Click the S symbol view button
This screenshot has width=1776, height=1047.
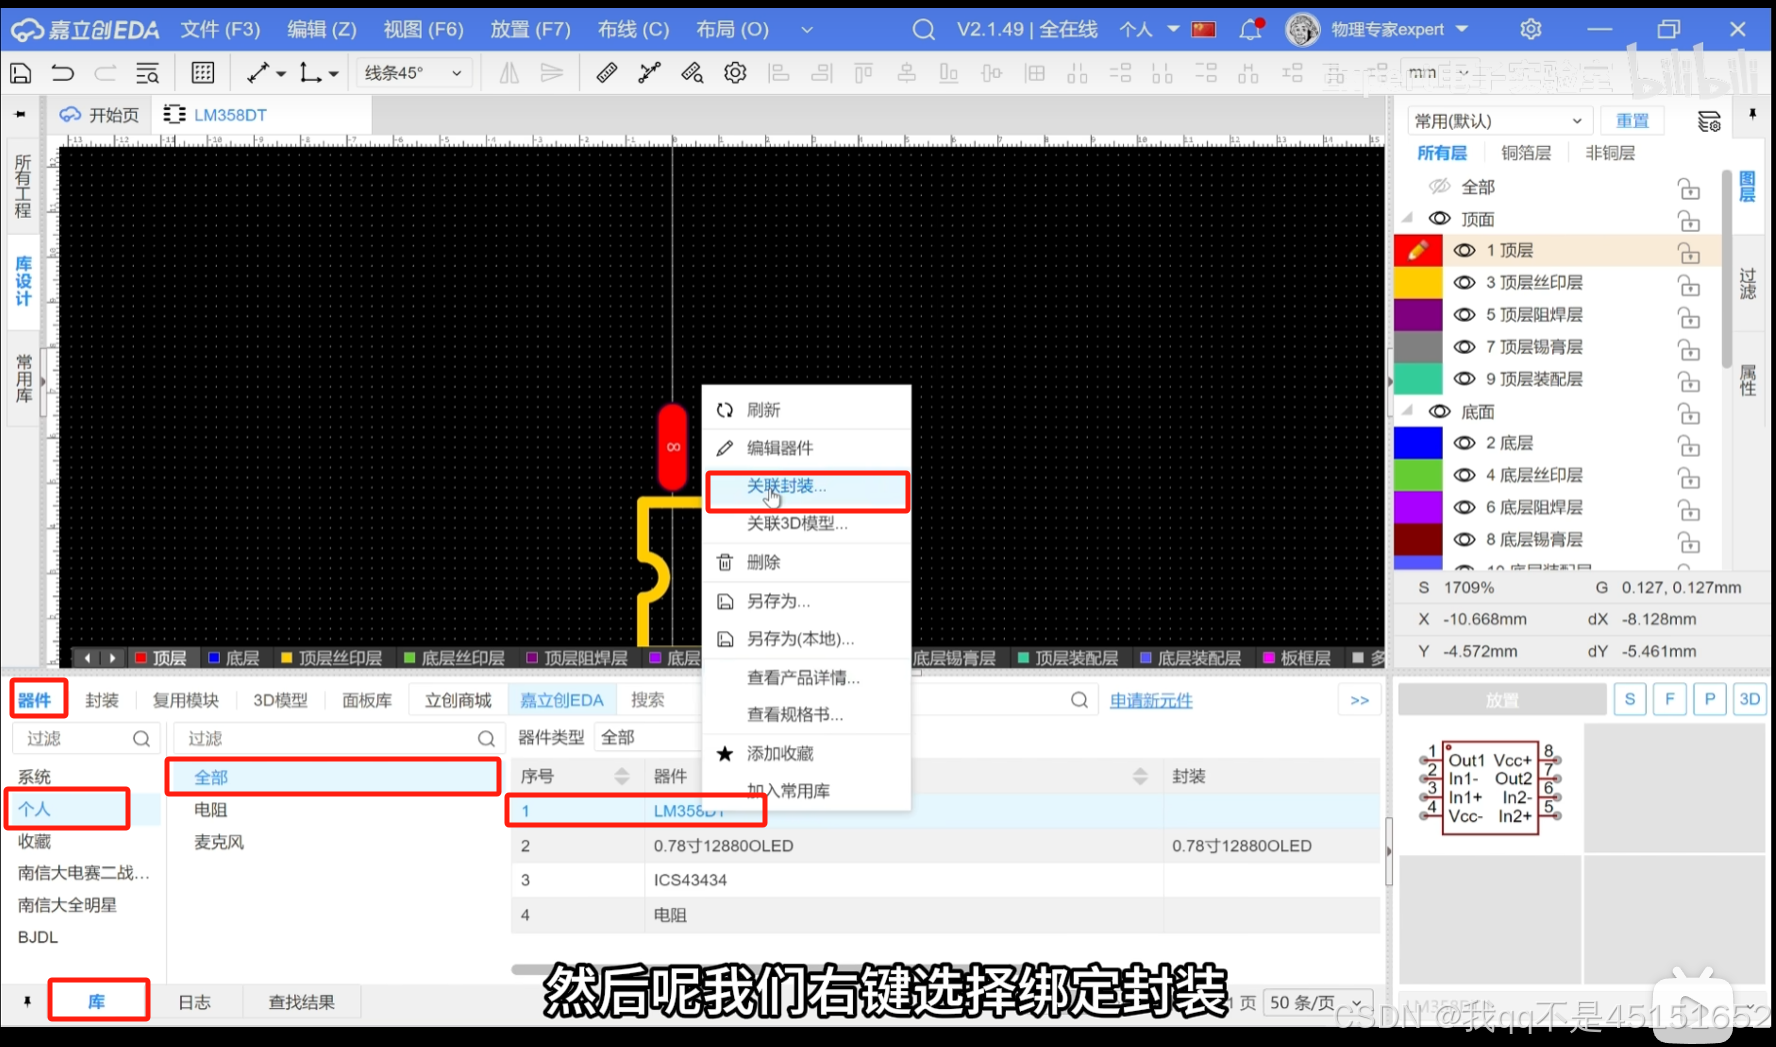[x=1630, y=700]
